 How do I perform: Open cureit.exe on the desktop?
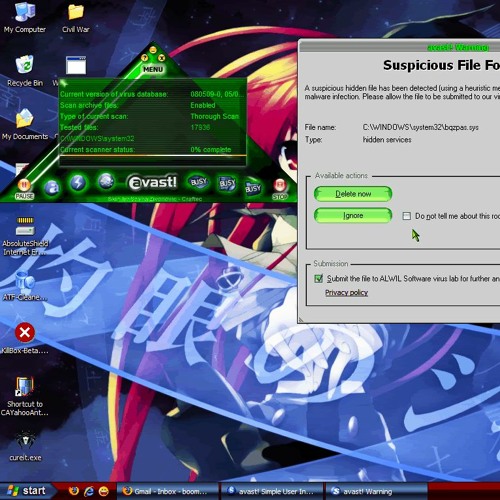point(25,446)
